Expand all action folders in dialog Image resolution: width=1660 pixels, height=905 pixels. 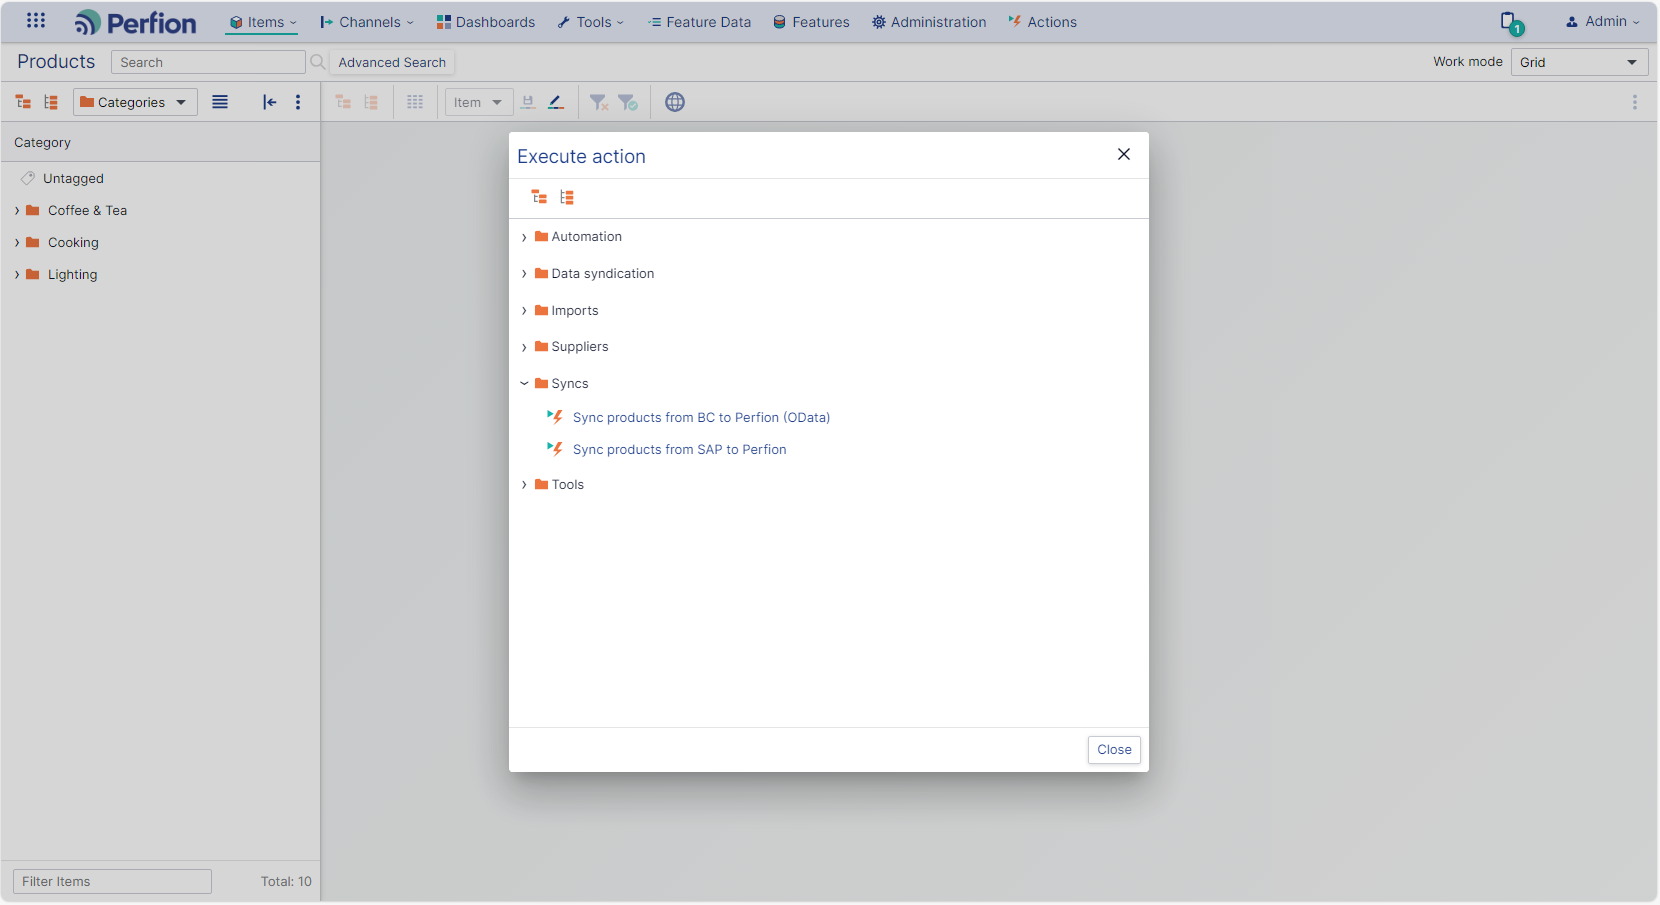(x=539, y=197)
